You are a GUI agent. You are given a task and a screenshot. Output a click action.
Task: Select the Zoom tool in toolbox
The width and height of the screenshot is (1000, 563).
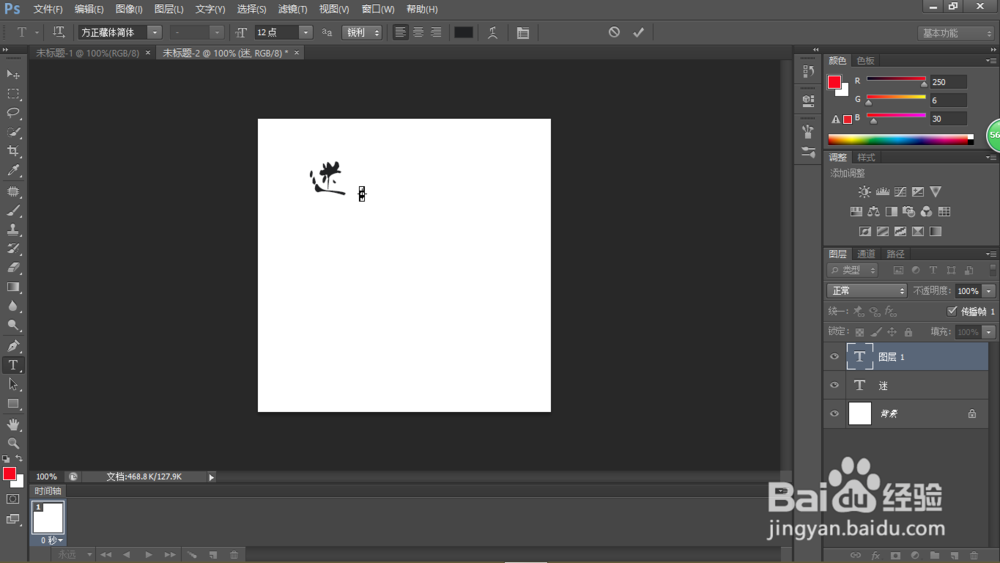[13, 443]
